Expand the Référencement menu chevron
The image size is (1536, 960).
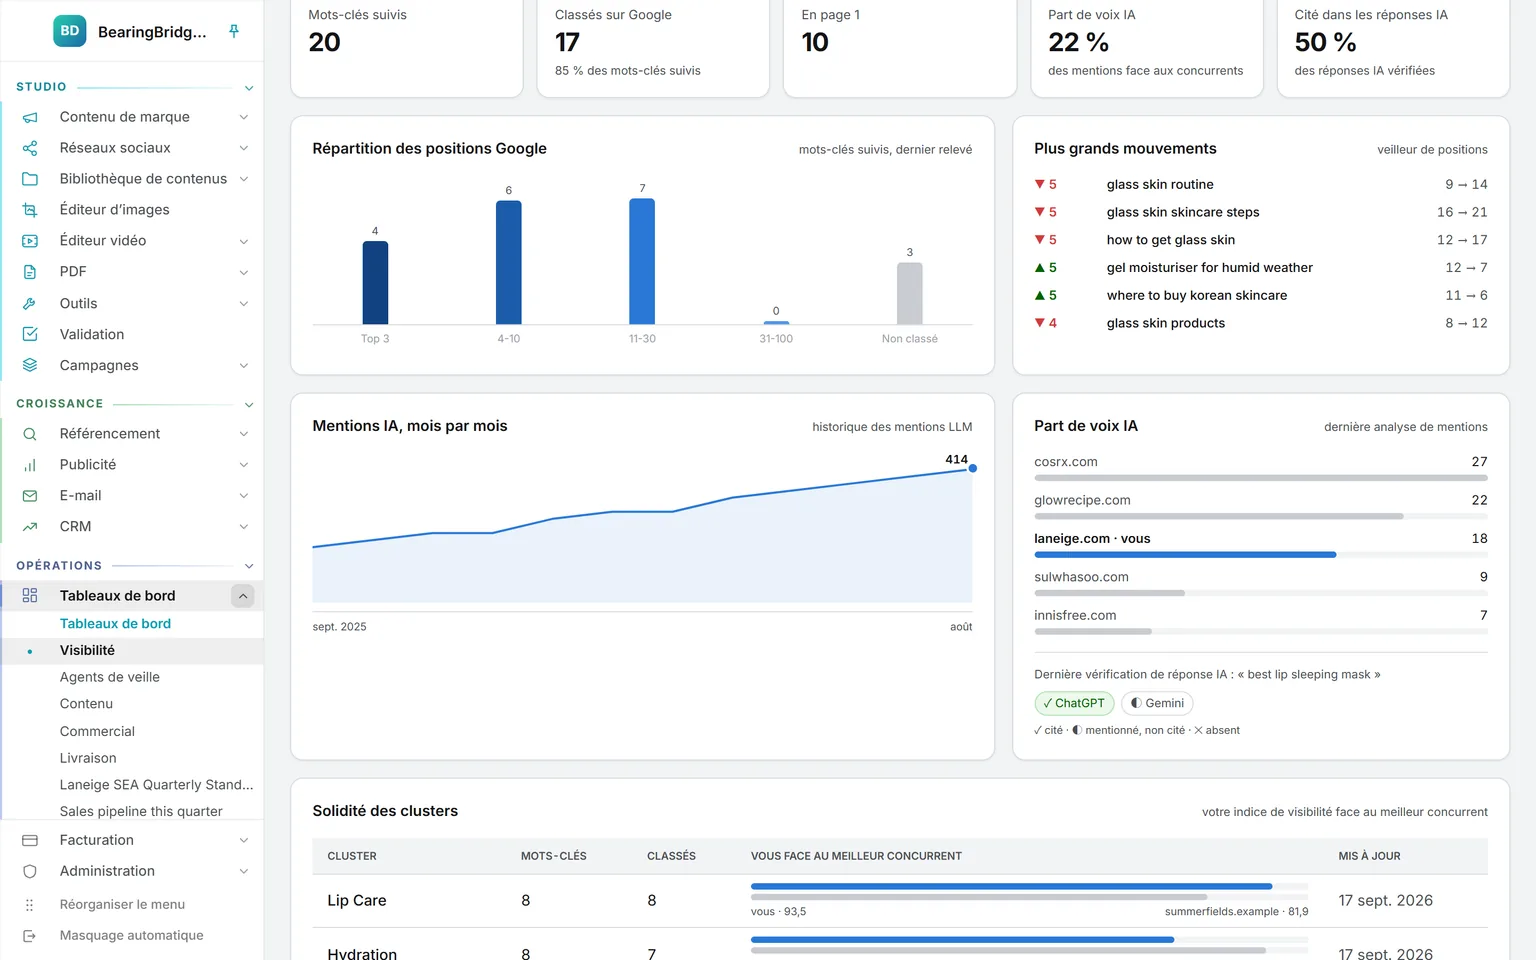pos(243,434)
